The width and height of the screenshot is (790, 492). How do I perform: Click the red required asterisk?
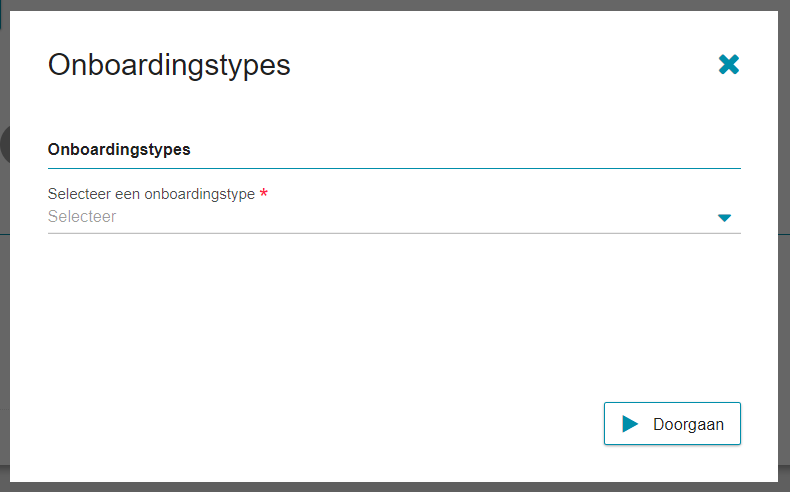(x=264, y=192)
